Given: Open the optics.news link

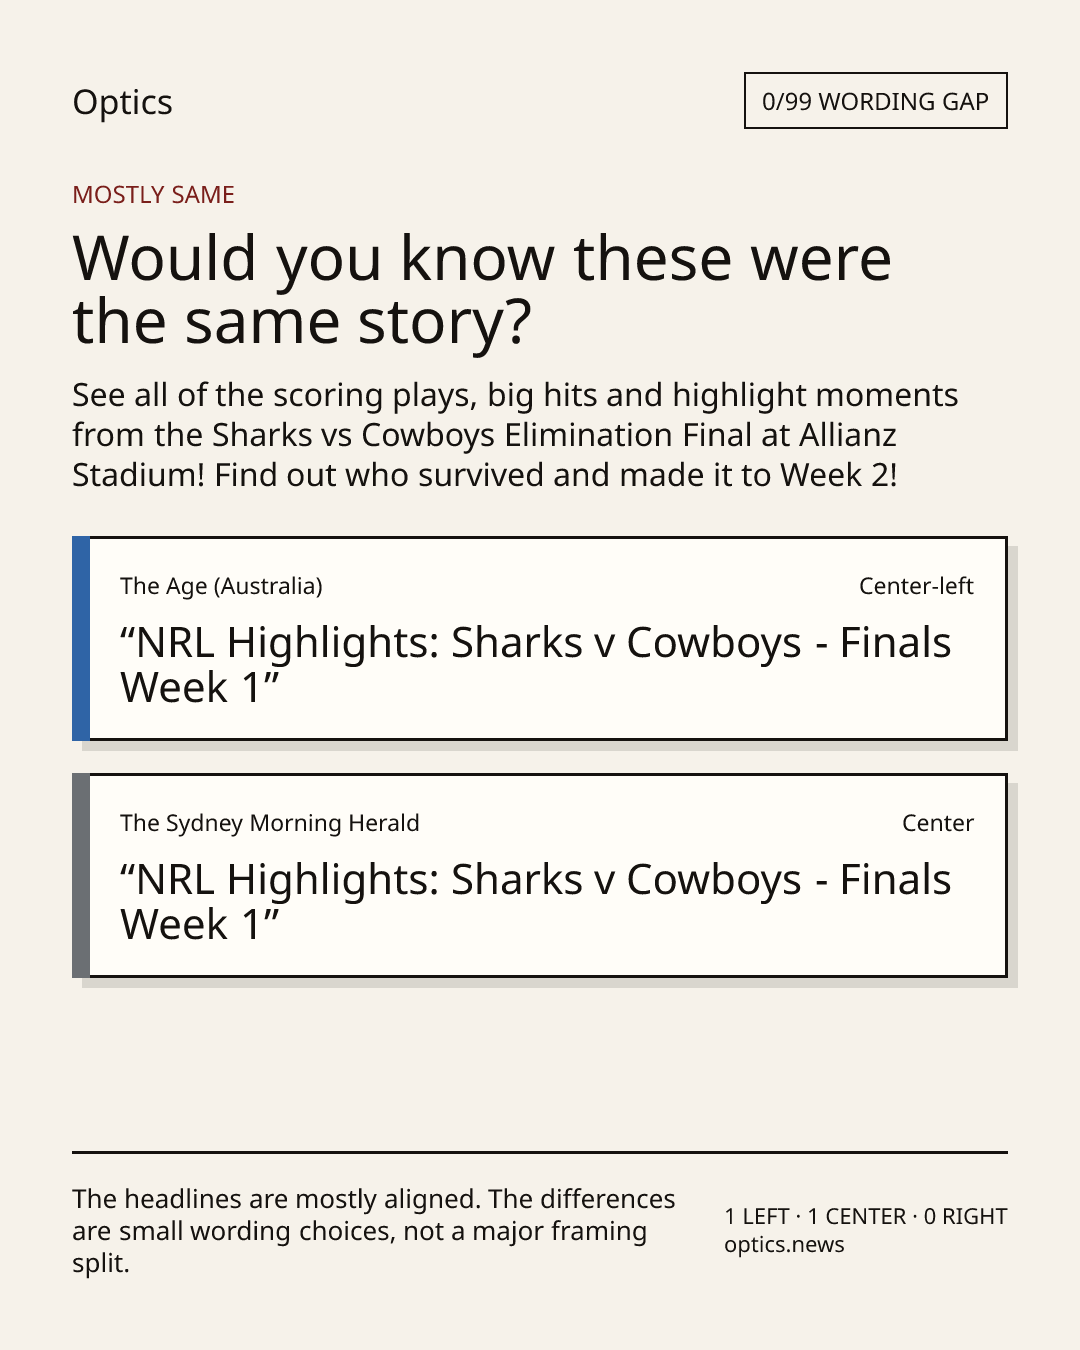Looking at the screenshot, I should (x=784, y=1245).
